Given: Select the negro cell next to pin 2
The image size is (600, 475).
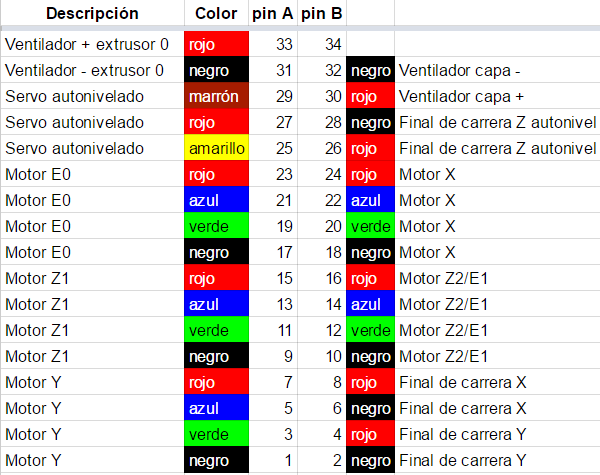Looking at the screenshot, I should (370, 461).
